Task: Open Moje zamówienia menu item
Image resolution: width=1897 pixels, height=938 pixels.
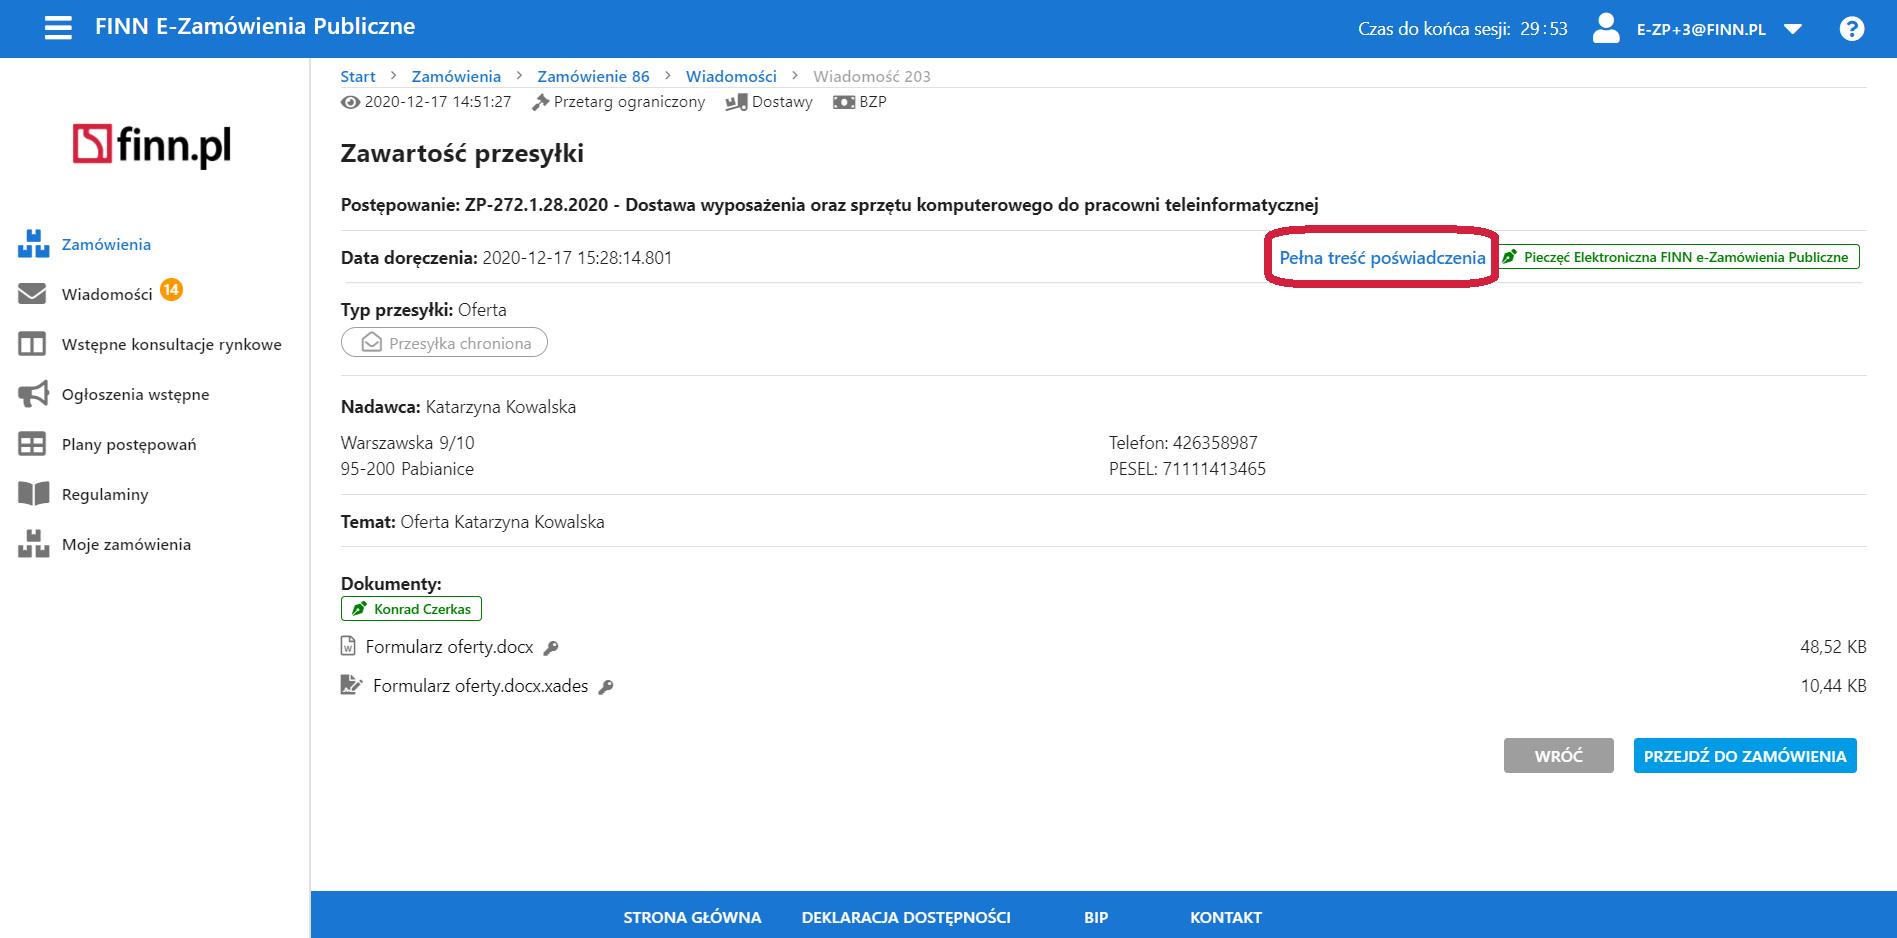Action: click(x=126, y=544)
